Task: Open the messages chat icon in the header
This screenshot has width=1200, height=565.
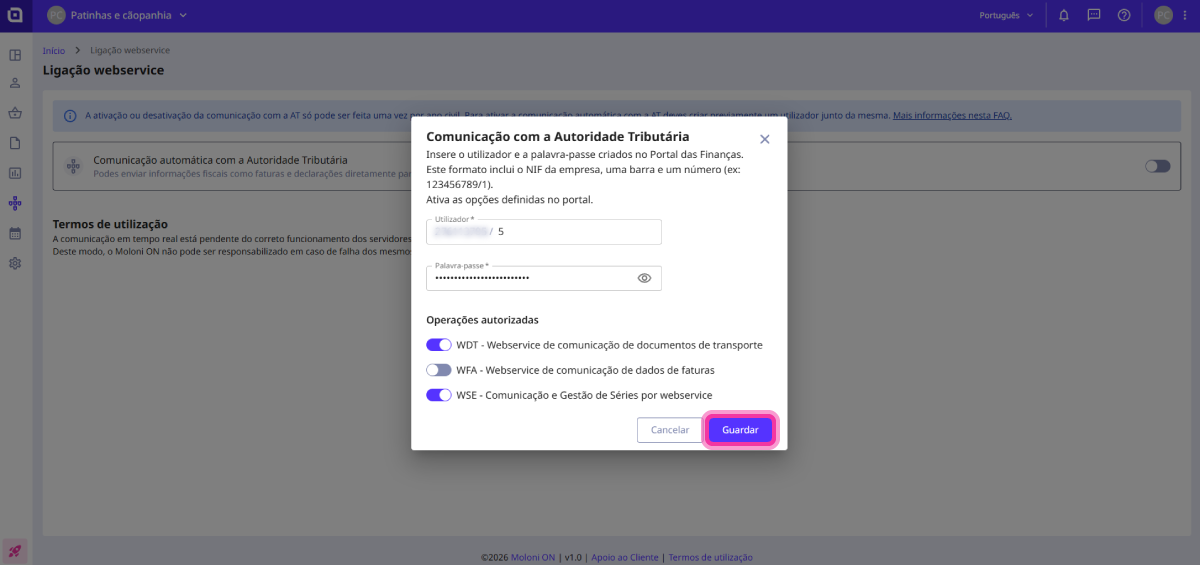Action: (1094, 15)
